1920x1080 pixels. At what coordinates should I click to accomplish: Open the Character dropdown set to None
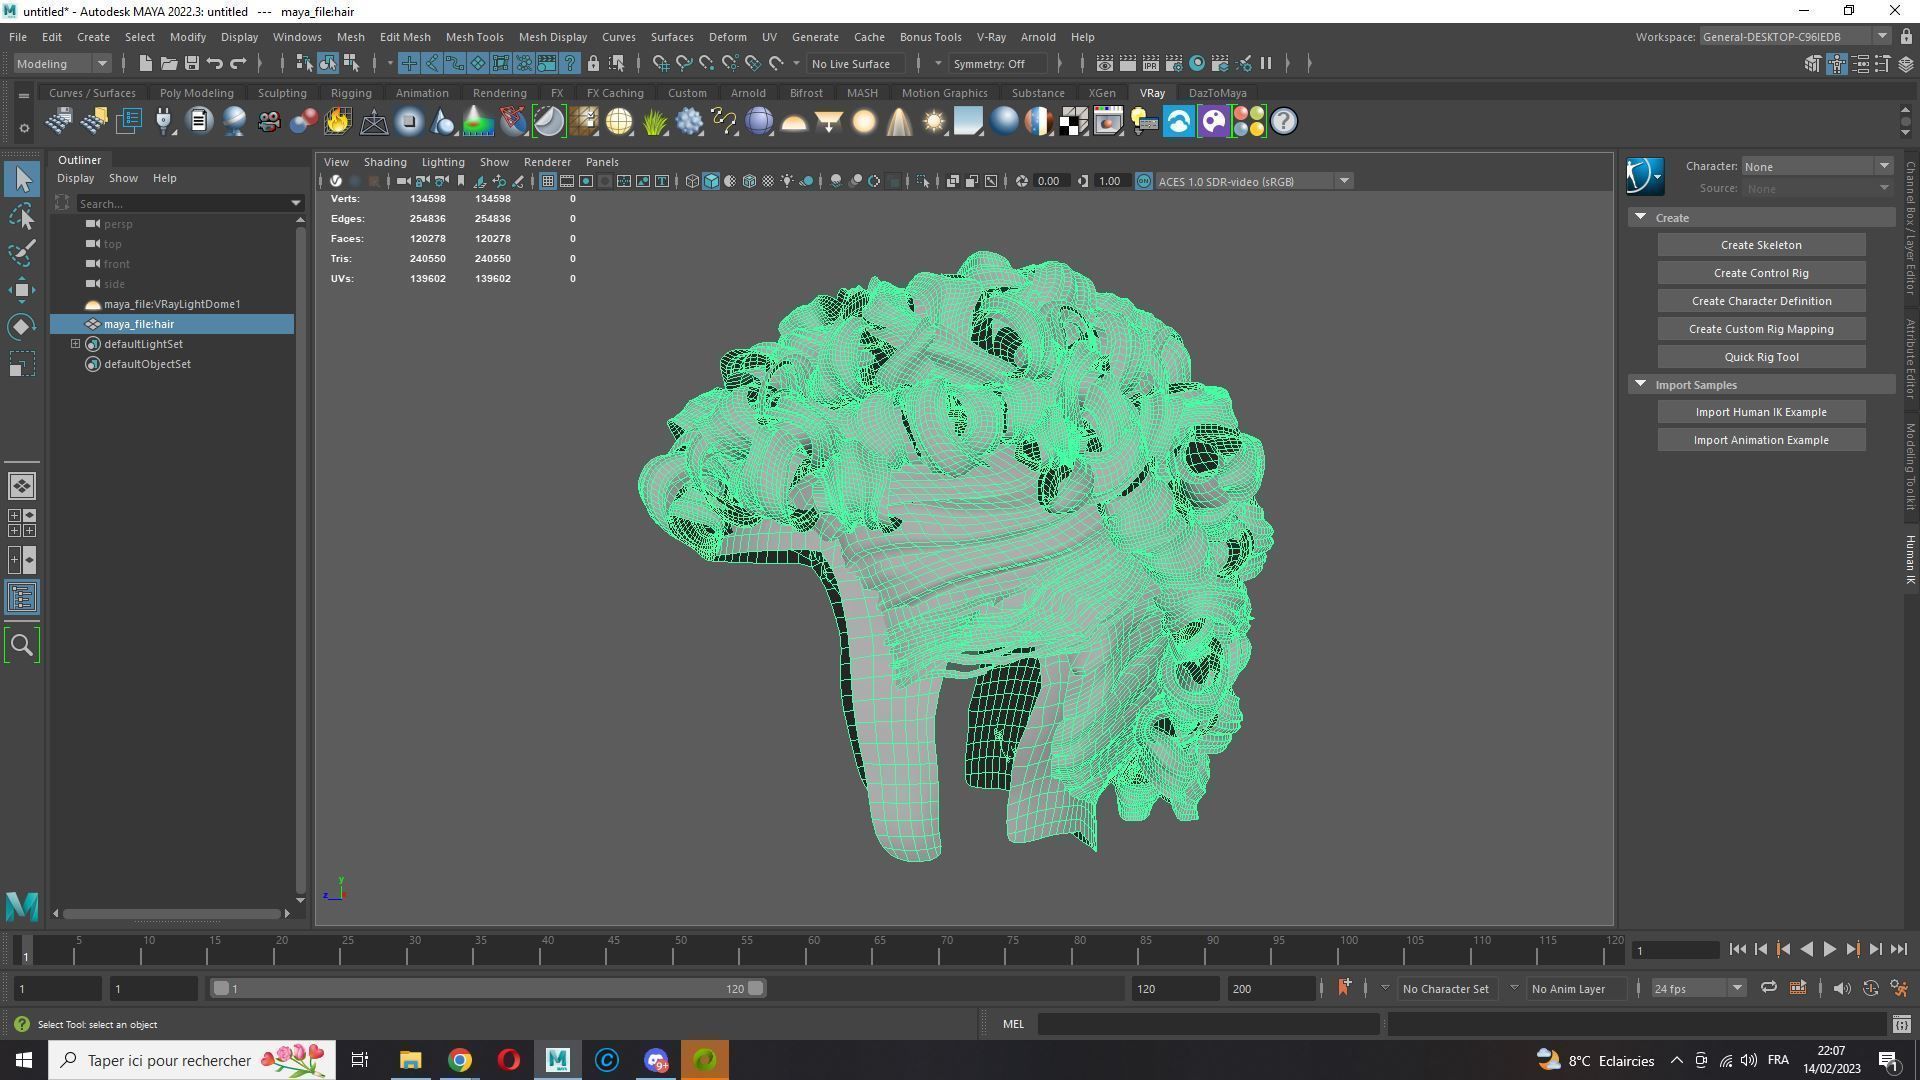[1816, 166]
